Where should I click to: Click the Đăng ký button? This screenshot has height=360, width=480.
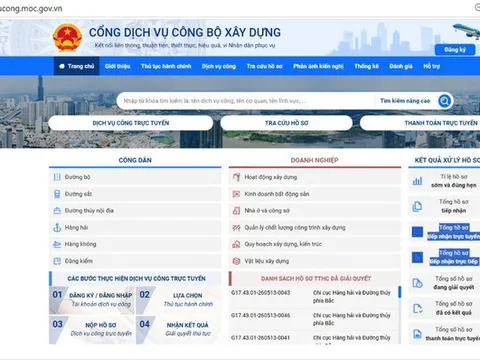coord(455,50)
